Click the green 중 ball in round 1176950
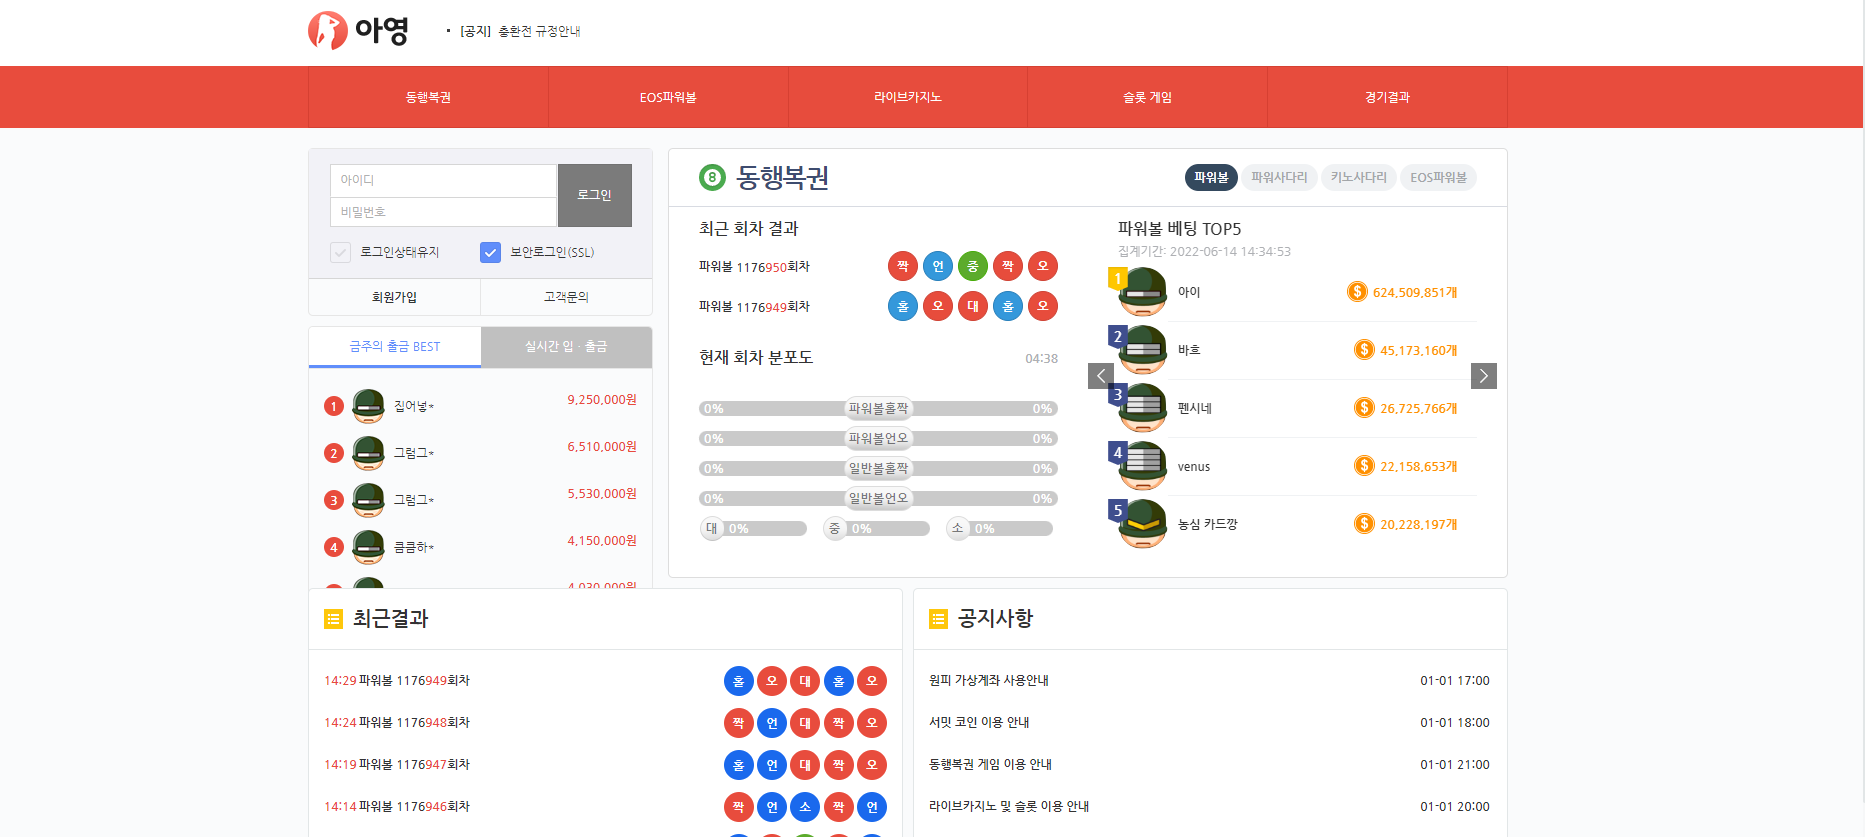The width and height of the screenshot is (1865, 837). (x=973, y=266)
